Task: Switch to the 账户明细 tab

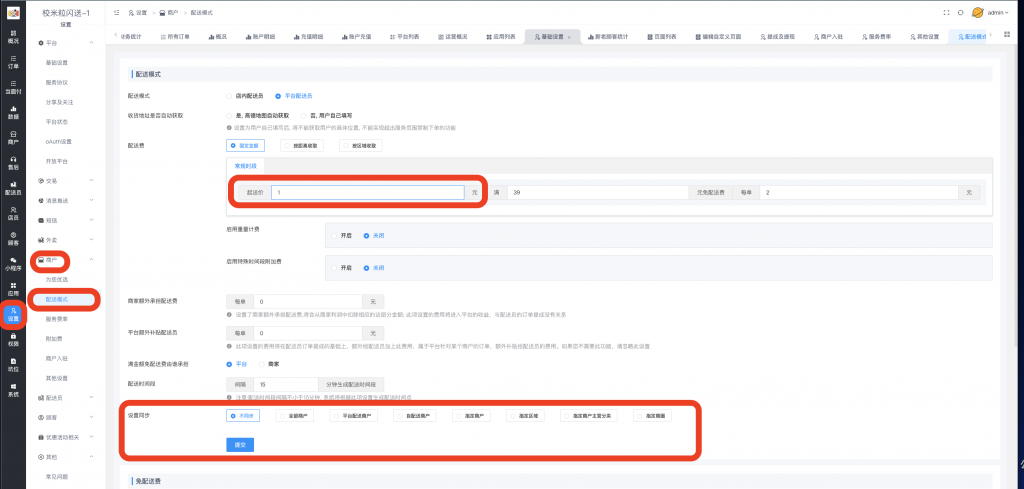Action: pos(259,37)
